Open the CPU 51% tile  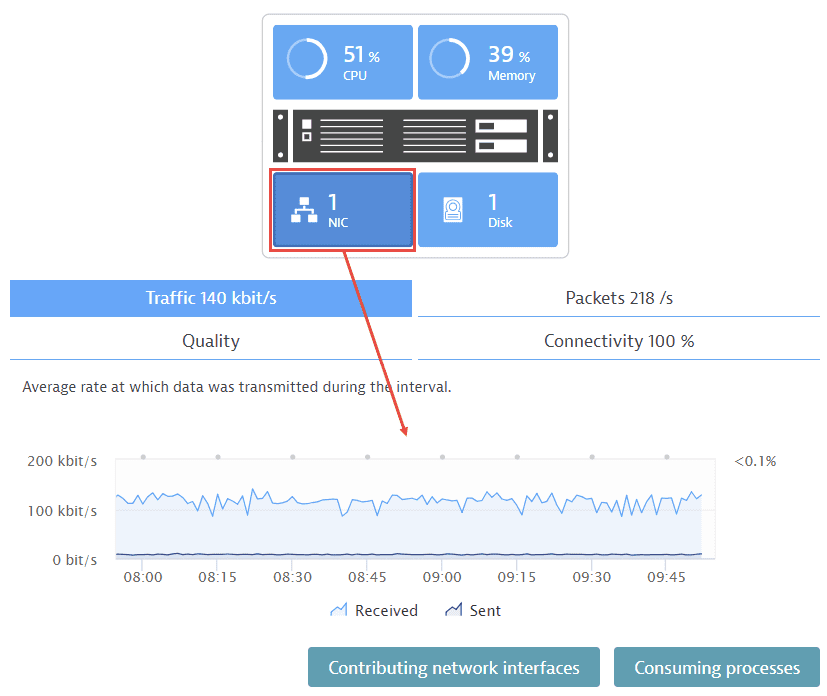(x=343, y=62)
